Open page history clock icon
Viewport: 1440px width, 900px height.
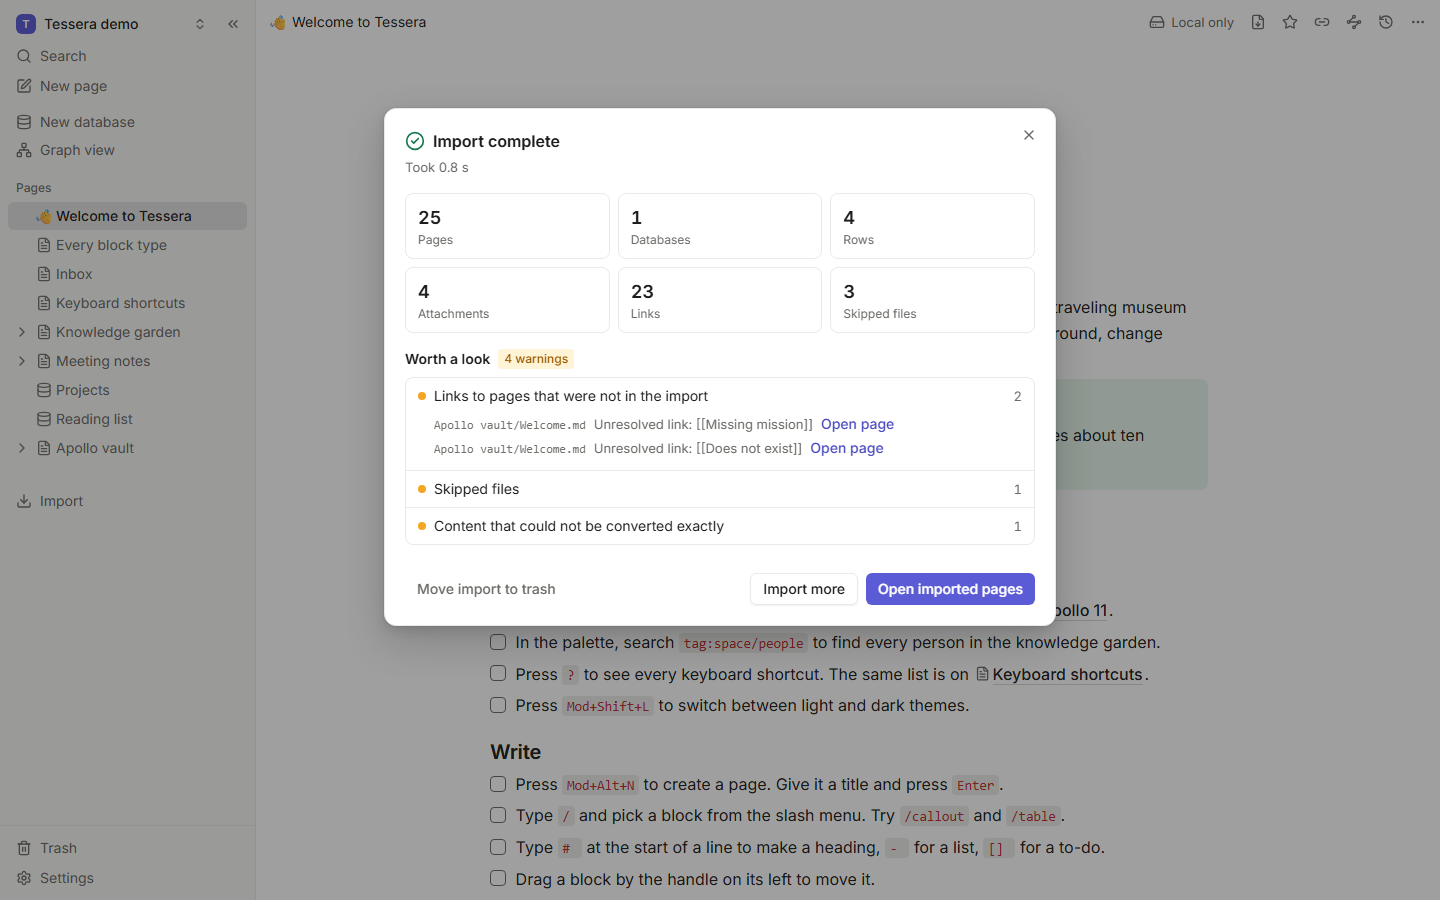point(1386,22)
